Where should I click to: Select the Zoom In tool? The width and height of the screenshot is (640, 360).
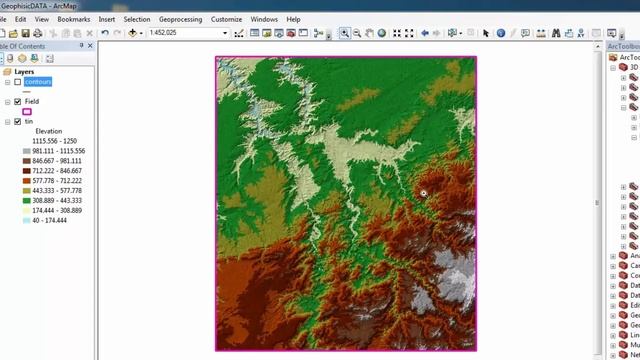pyautogui.click(x=344, y=33)
